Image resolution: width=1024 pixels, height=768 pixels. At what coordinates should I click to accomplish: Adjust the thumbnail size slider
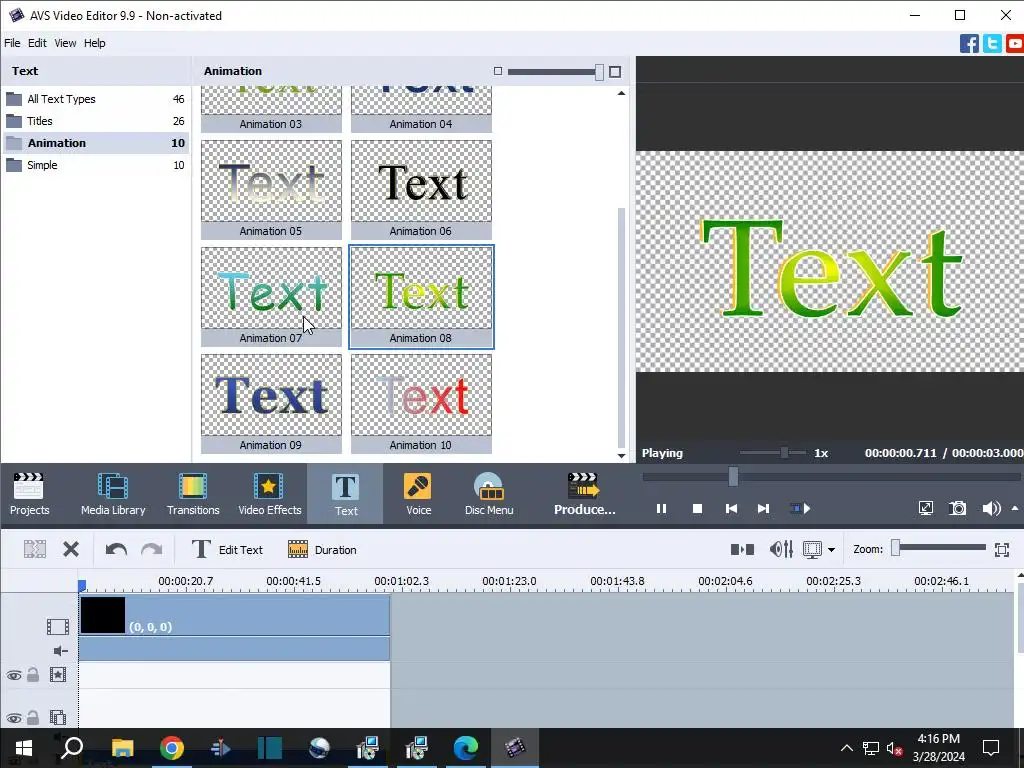click(x=600, y=72)
